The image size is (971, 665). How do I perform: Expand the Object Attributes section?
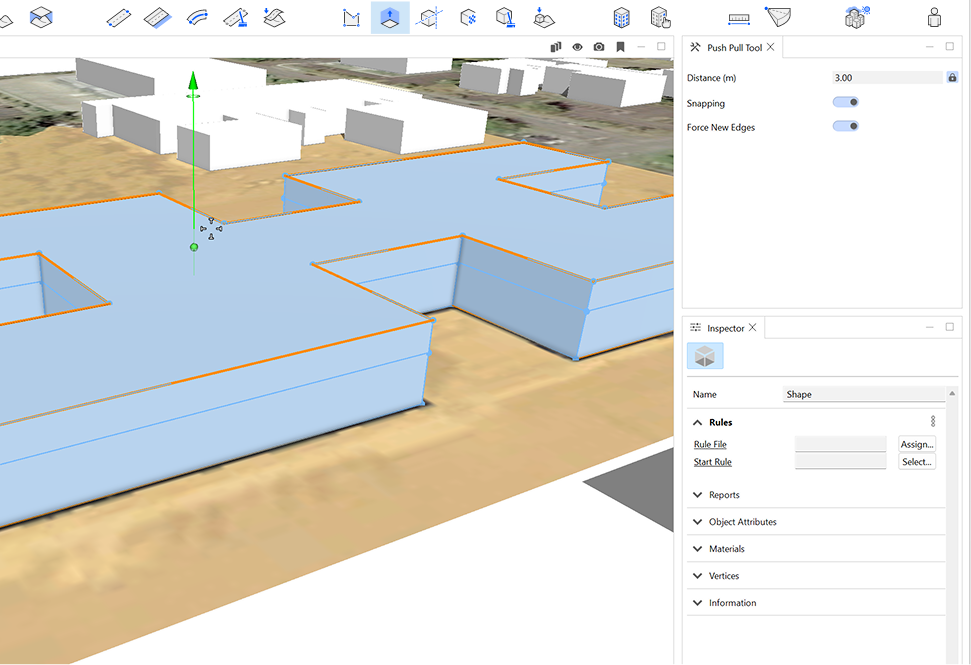742,522
